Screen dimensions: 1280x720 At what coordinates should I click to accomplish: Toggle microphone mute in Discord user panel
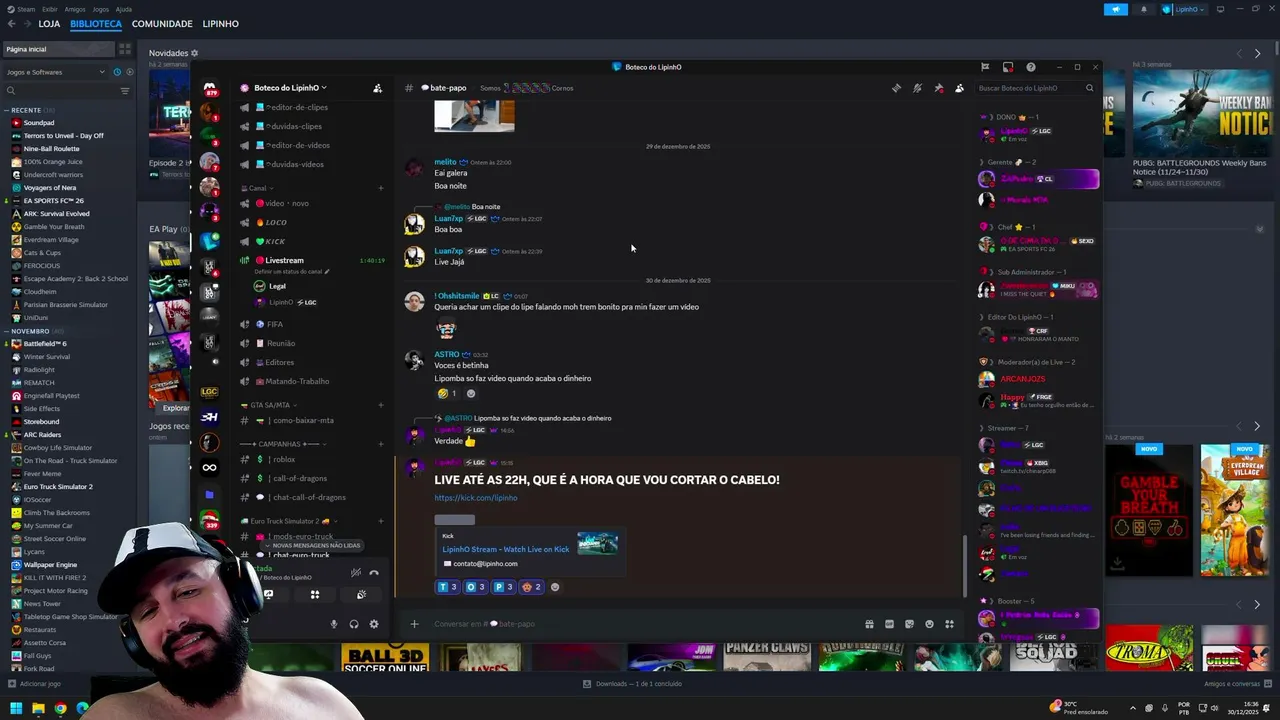(334, 624)
